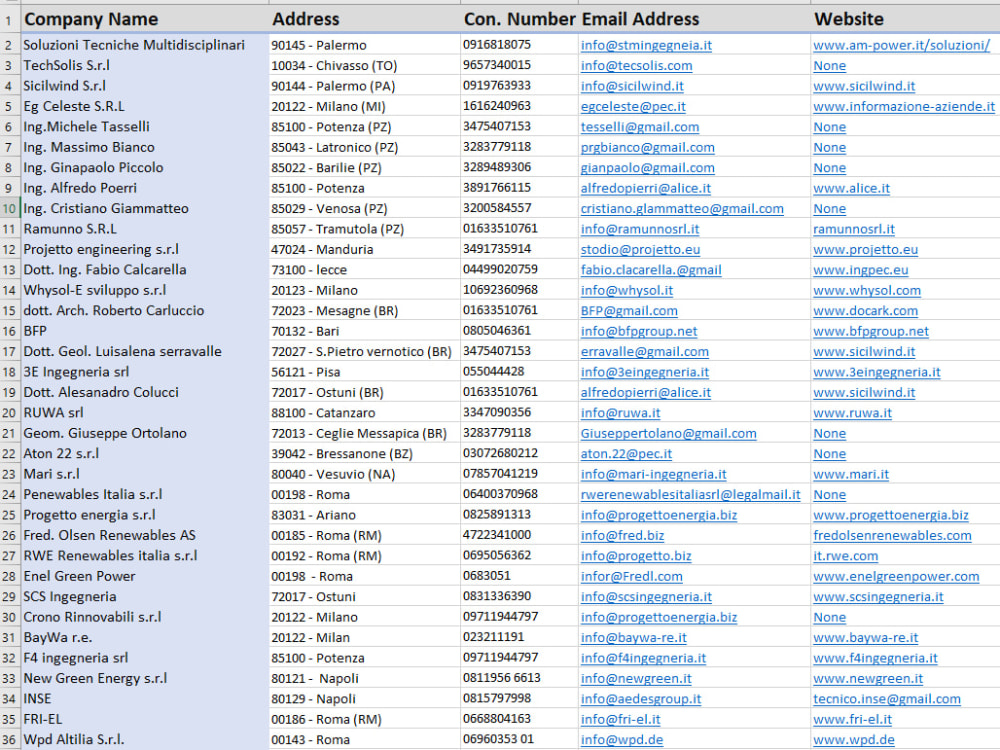
Task: Click the None link in the TechSolis row
Action: pos(829,66)
